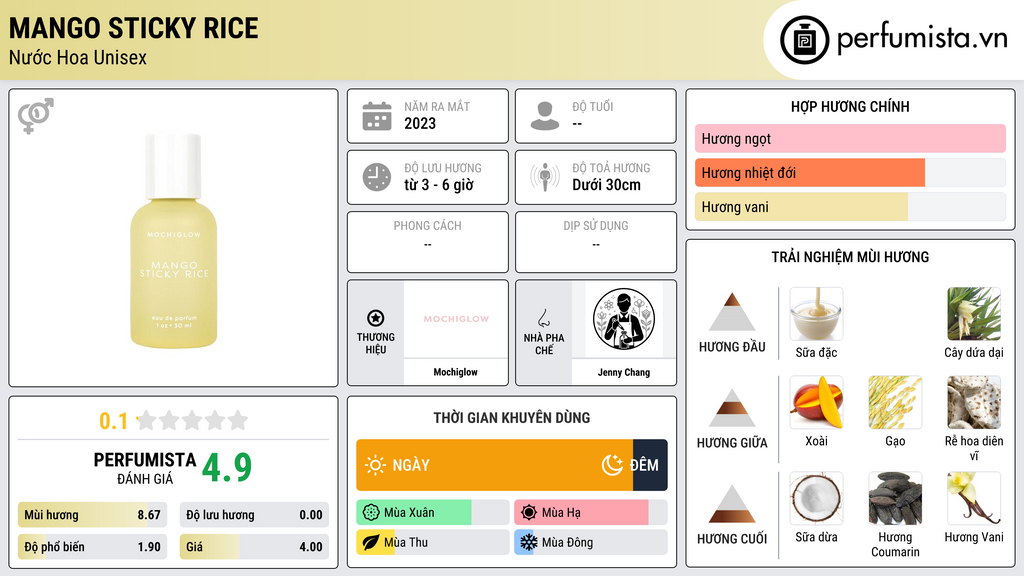This screenshot has width=1024, height=576.
Task: Open the Gạo rice note image
Action: (895, 402)
